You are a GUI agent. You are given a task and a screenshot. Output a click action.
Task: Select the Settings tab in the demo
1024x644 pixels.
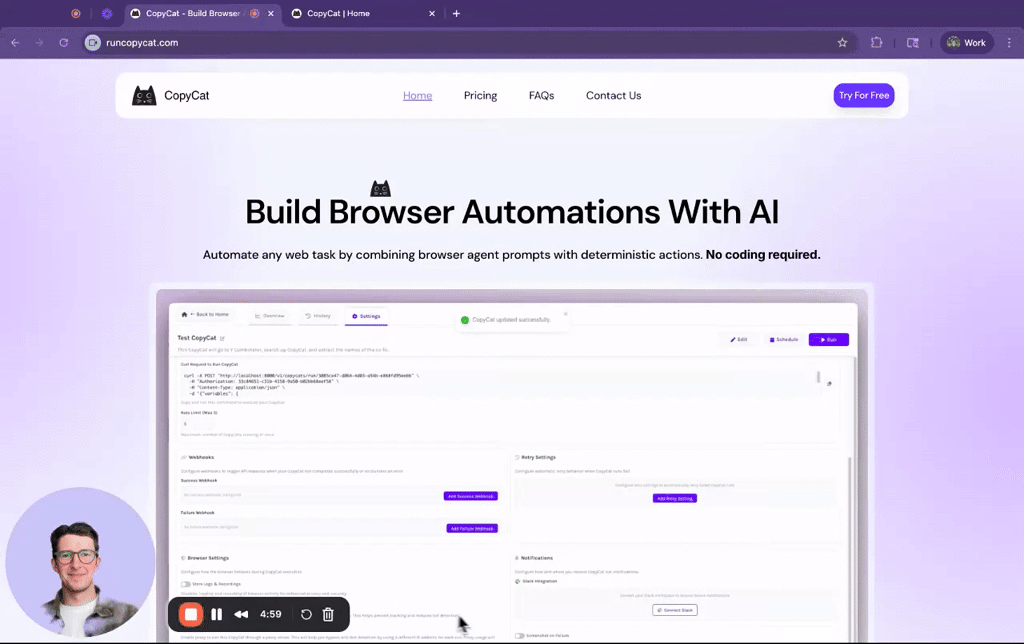tap(366, 316)
